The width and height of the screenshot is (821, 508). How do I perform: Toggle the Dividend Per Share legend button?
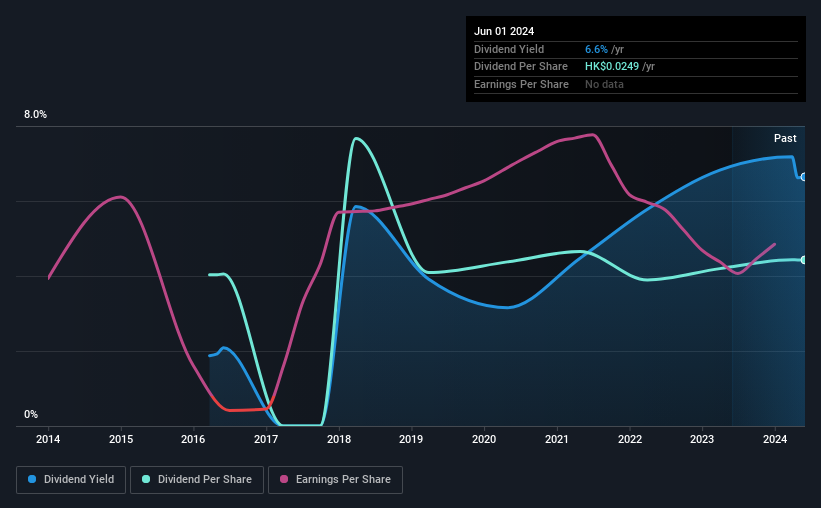(197, 480)
